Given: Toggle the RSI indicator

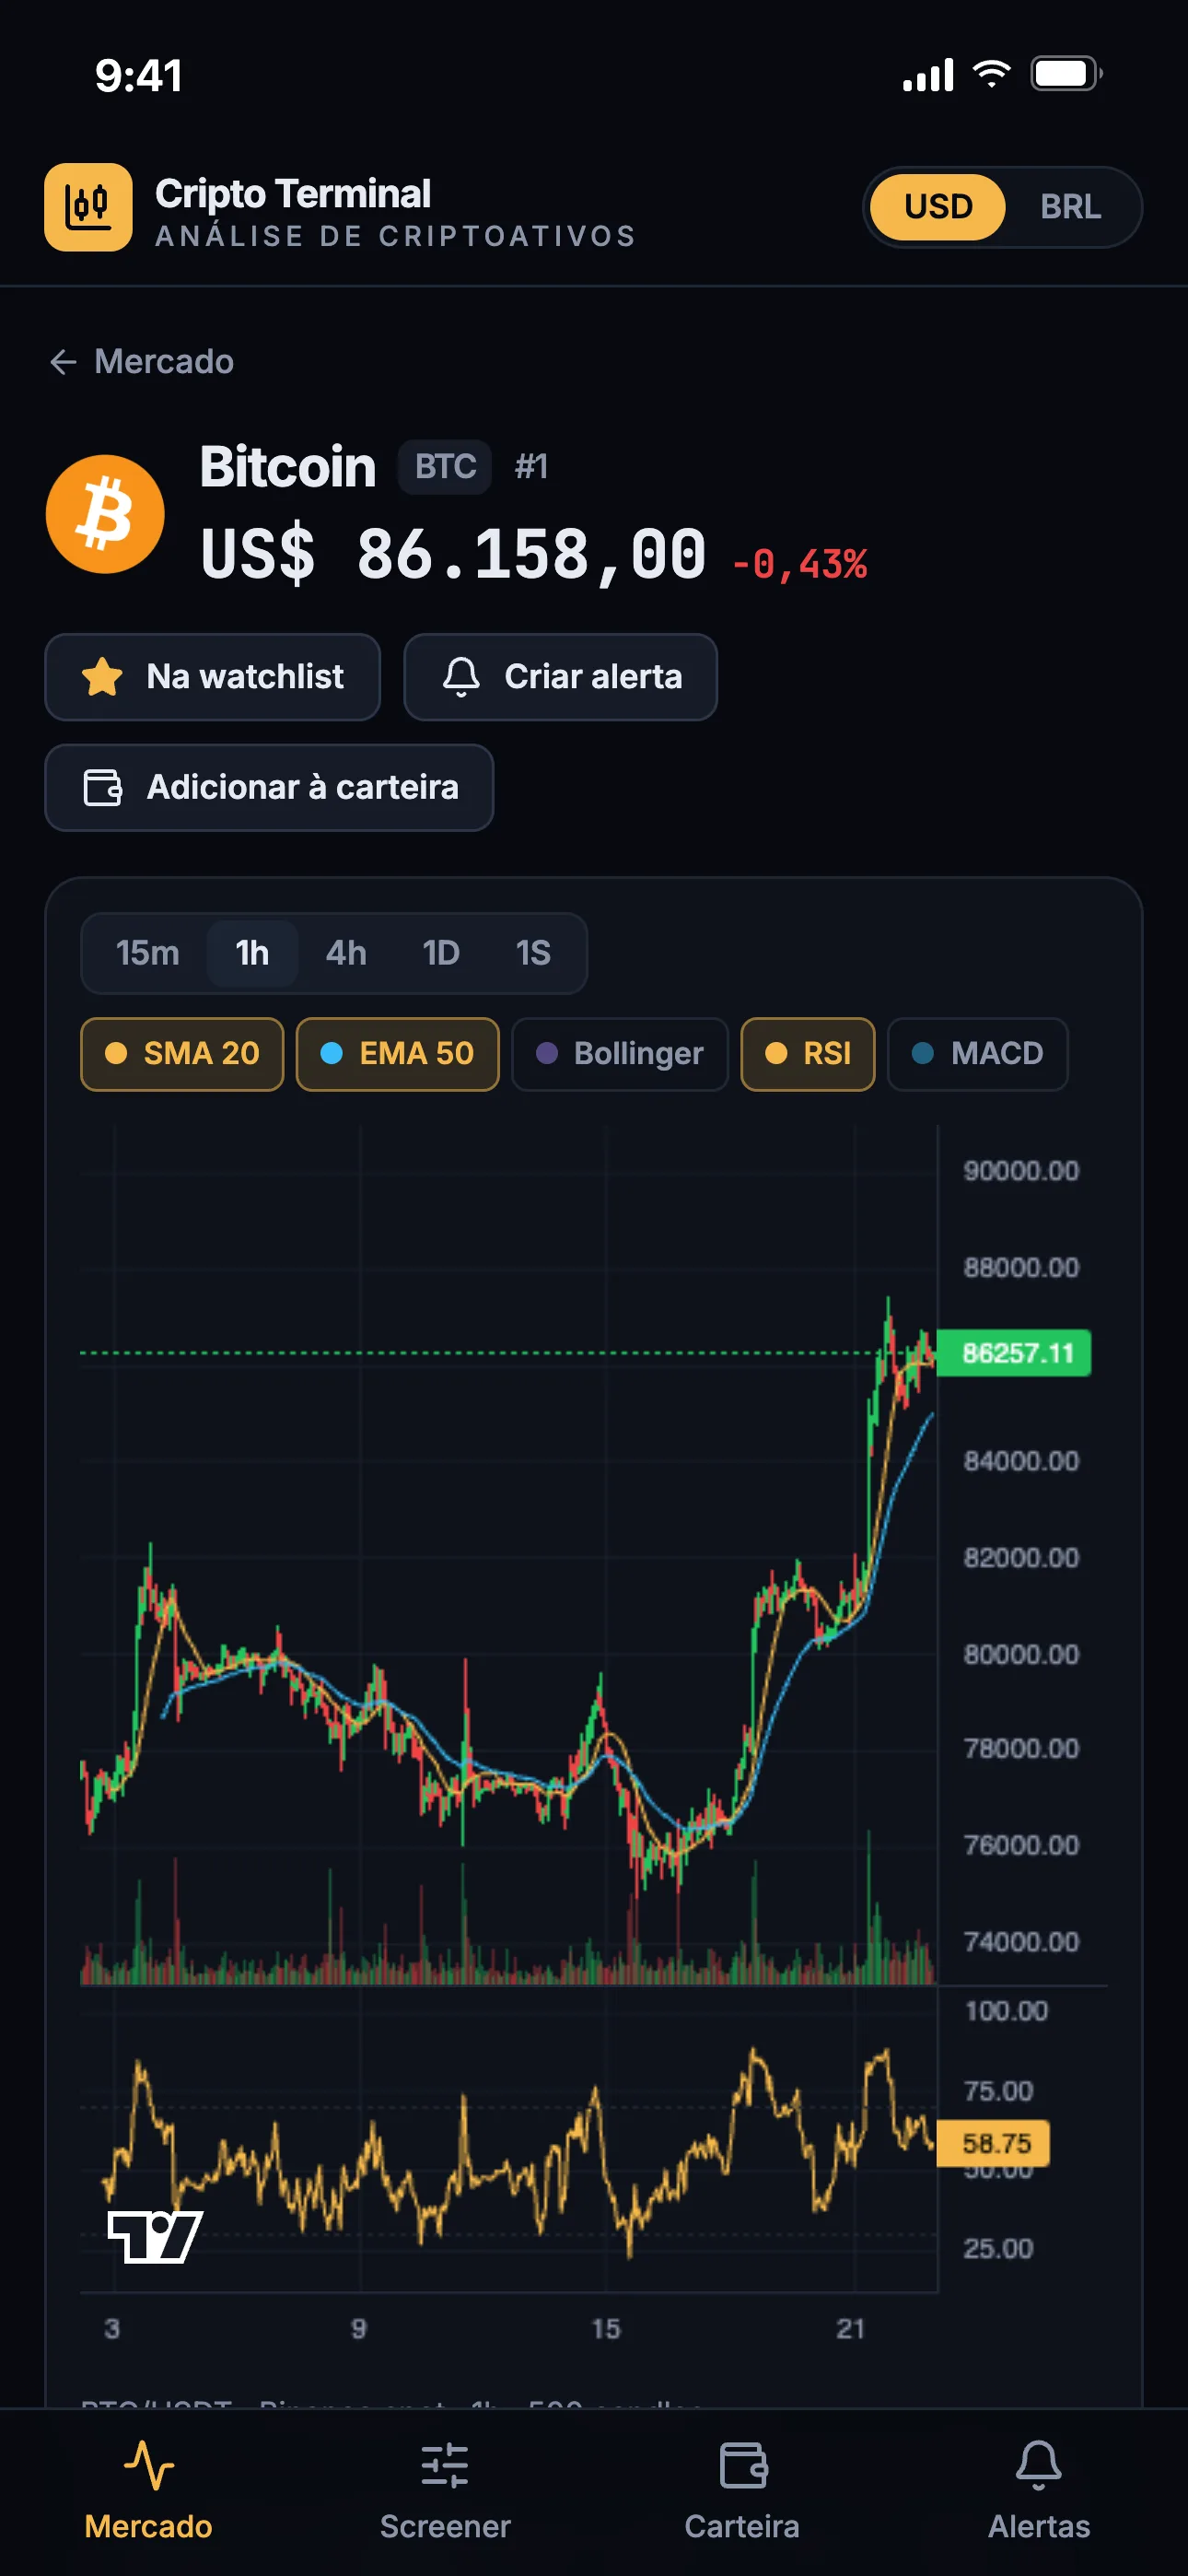Looking at the screenshot, I should [x=807, y=1054].
